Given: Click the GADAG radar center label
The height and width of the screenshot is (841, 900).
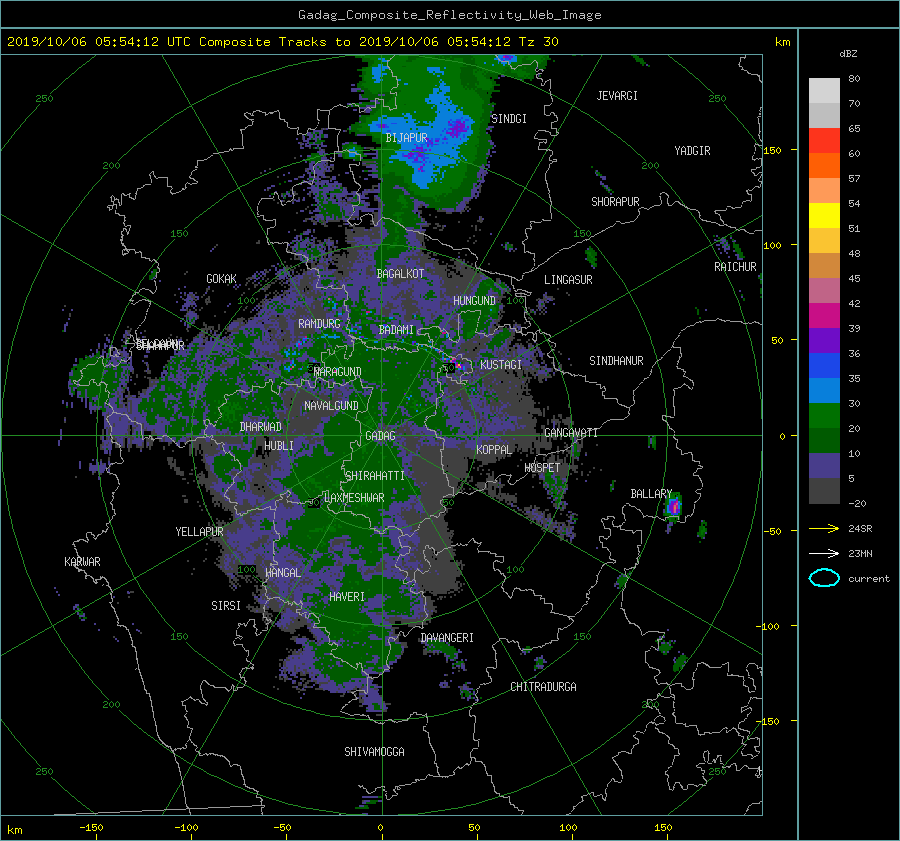Looking at the screenshot, I should pyautogui.click(x=380, y=436).
